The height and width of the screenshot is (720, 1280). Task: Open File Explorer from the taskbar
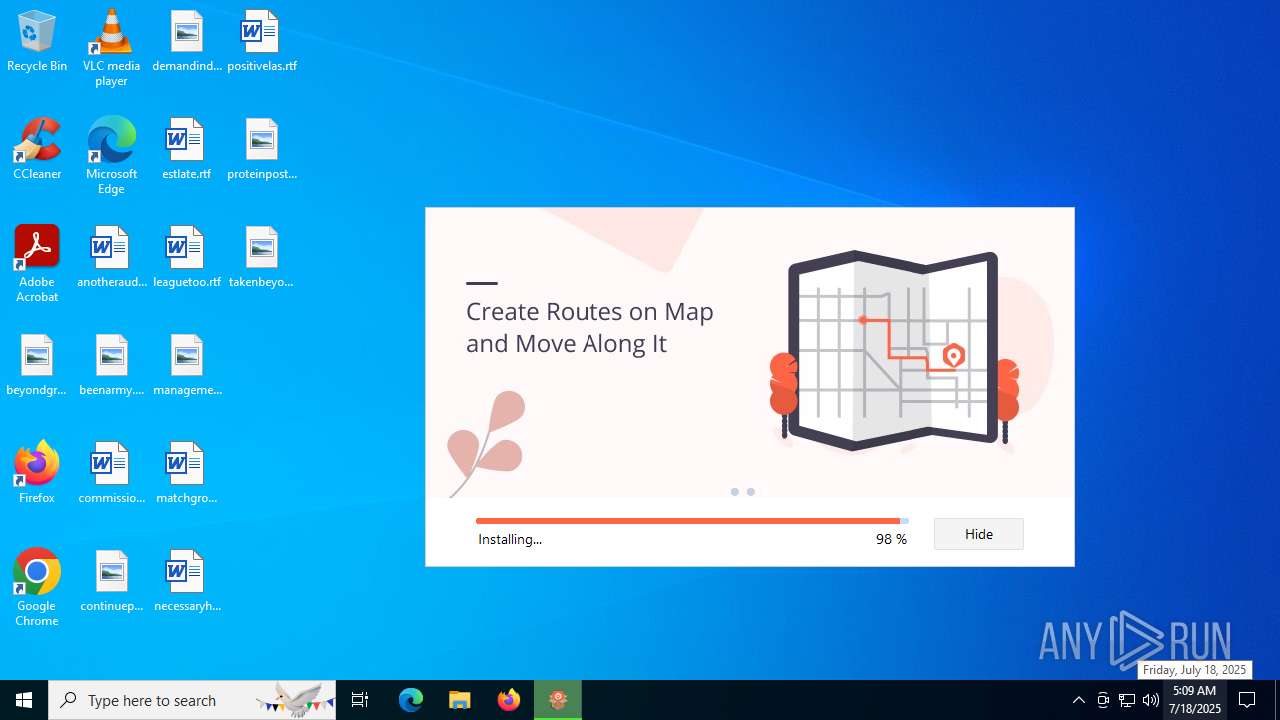(460, 700)
